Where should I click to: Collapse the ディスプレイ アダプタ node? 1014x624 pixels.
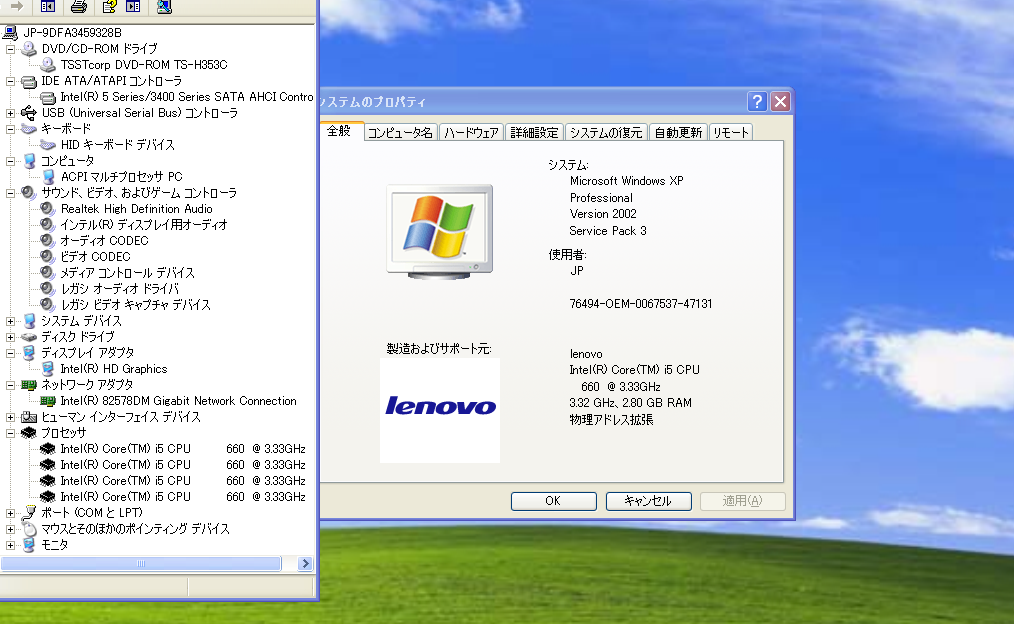10,353
